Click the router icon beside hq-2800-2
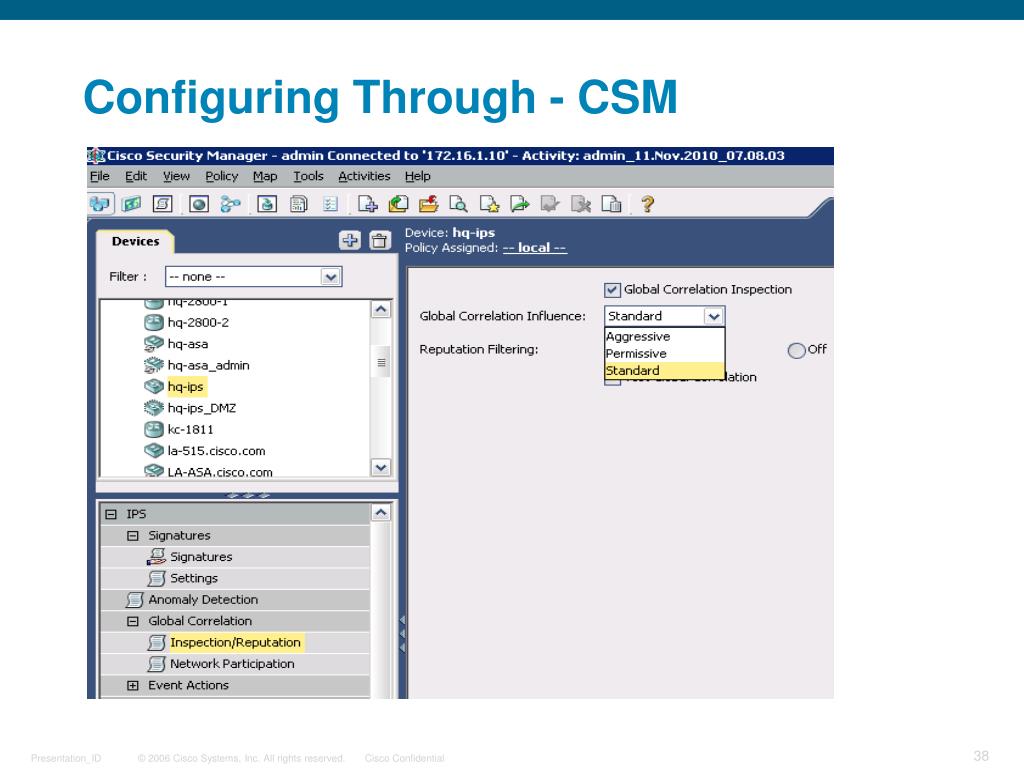This screenshot has height=768, width=1024. [153, 322]
